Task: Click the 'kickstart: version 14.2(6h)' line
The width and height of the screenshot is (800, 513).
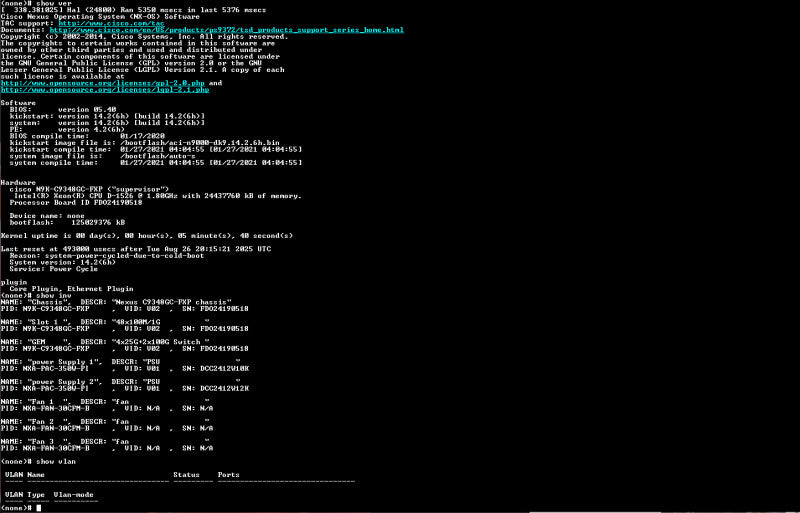Action: [x=107, y=116]
